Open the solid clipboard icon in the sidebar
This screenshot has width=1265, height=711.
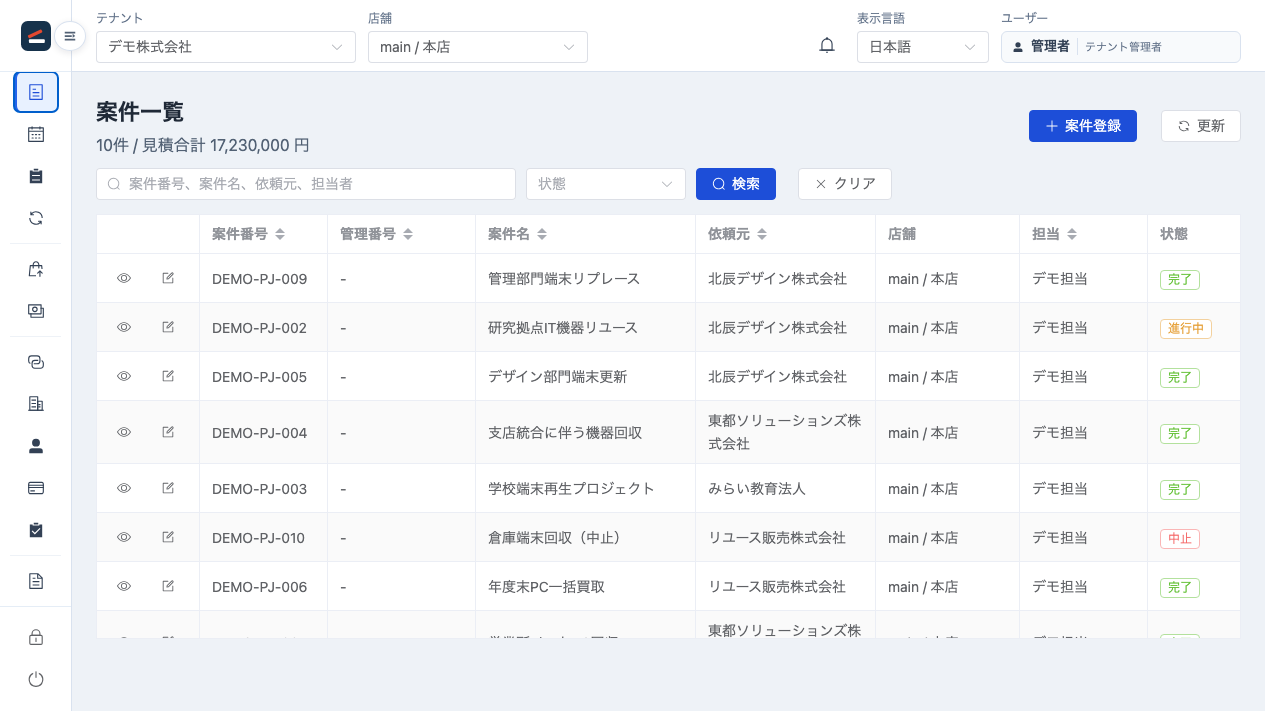pyautogui.click(x=36, y=176)
